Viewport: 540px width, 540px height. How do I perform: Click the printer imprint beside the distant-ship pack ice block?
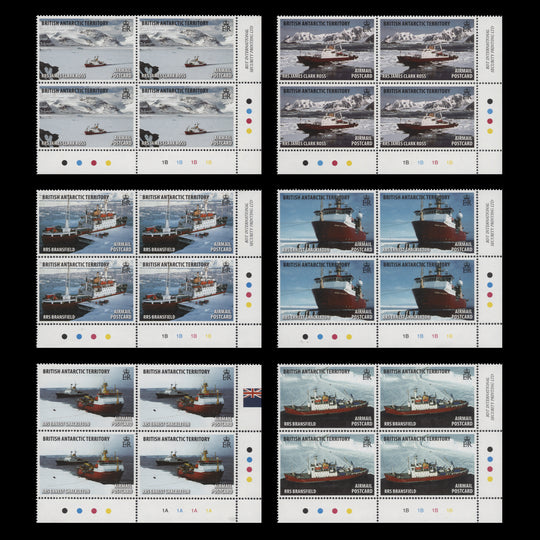click(249, 48)
